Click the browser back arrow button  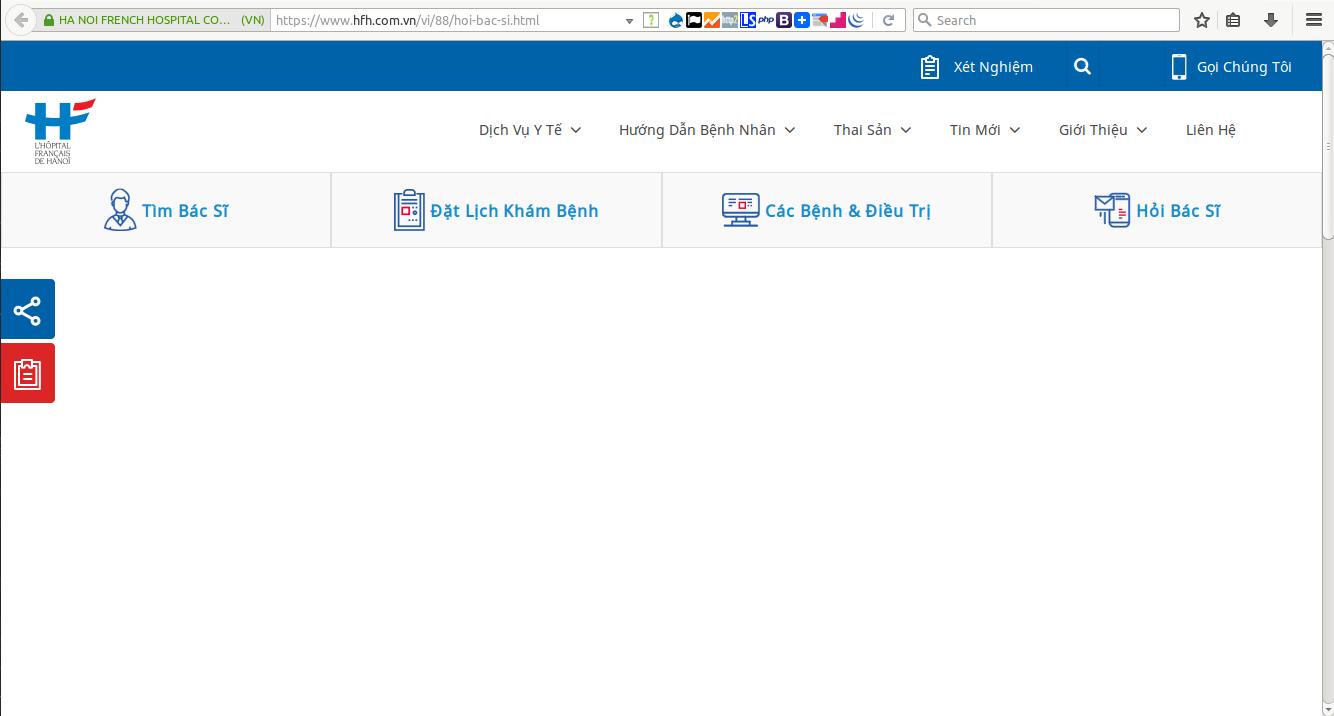click(x=20, y=20)
